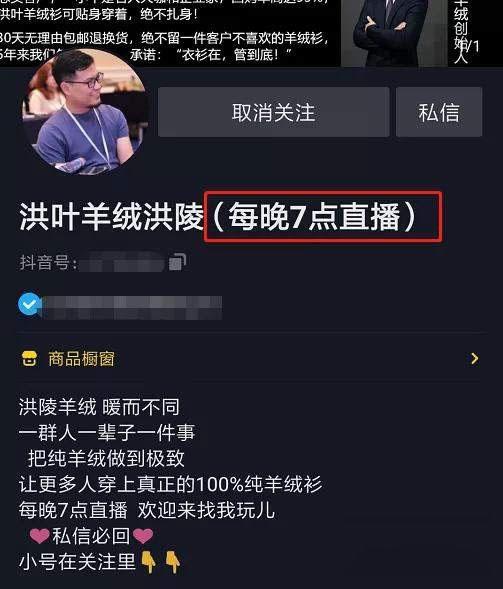Image resolution: width=503 pixels, height=589 pixels.
Task: Tap the right pink heart emoji
Action: (x=143, y=536)
